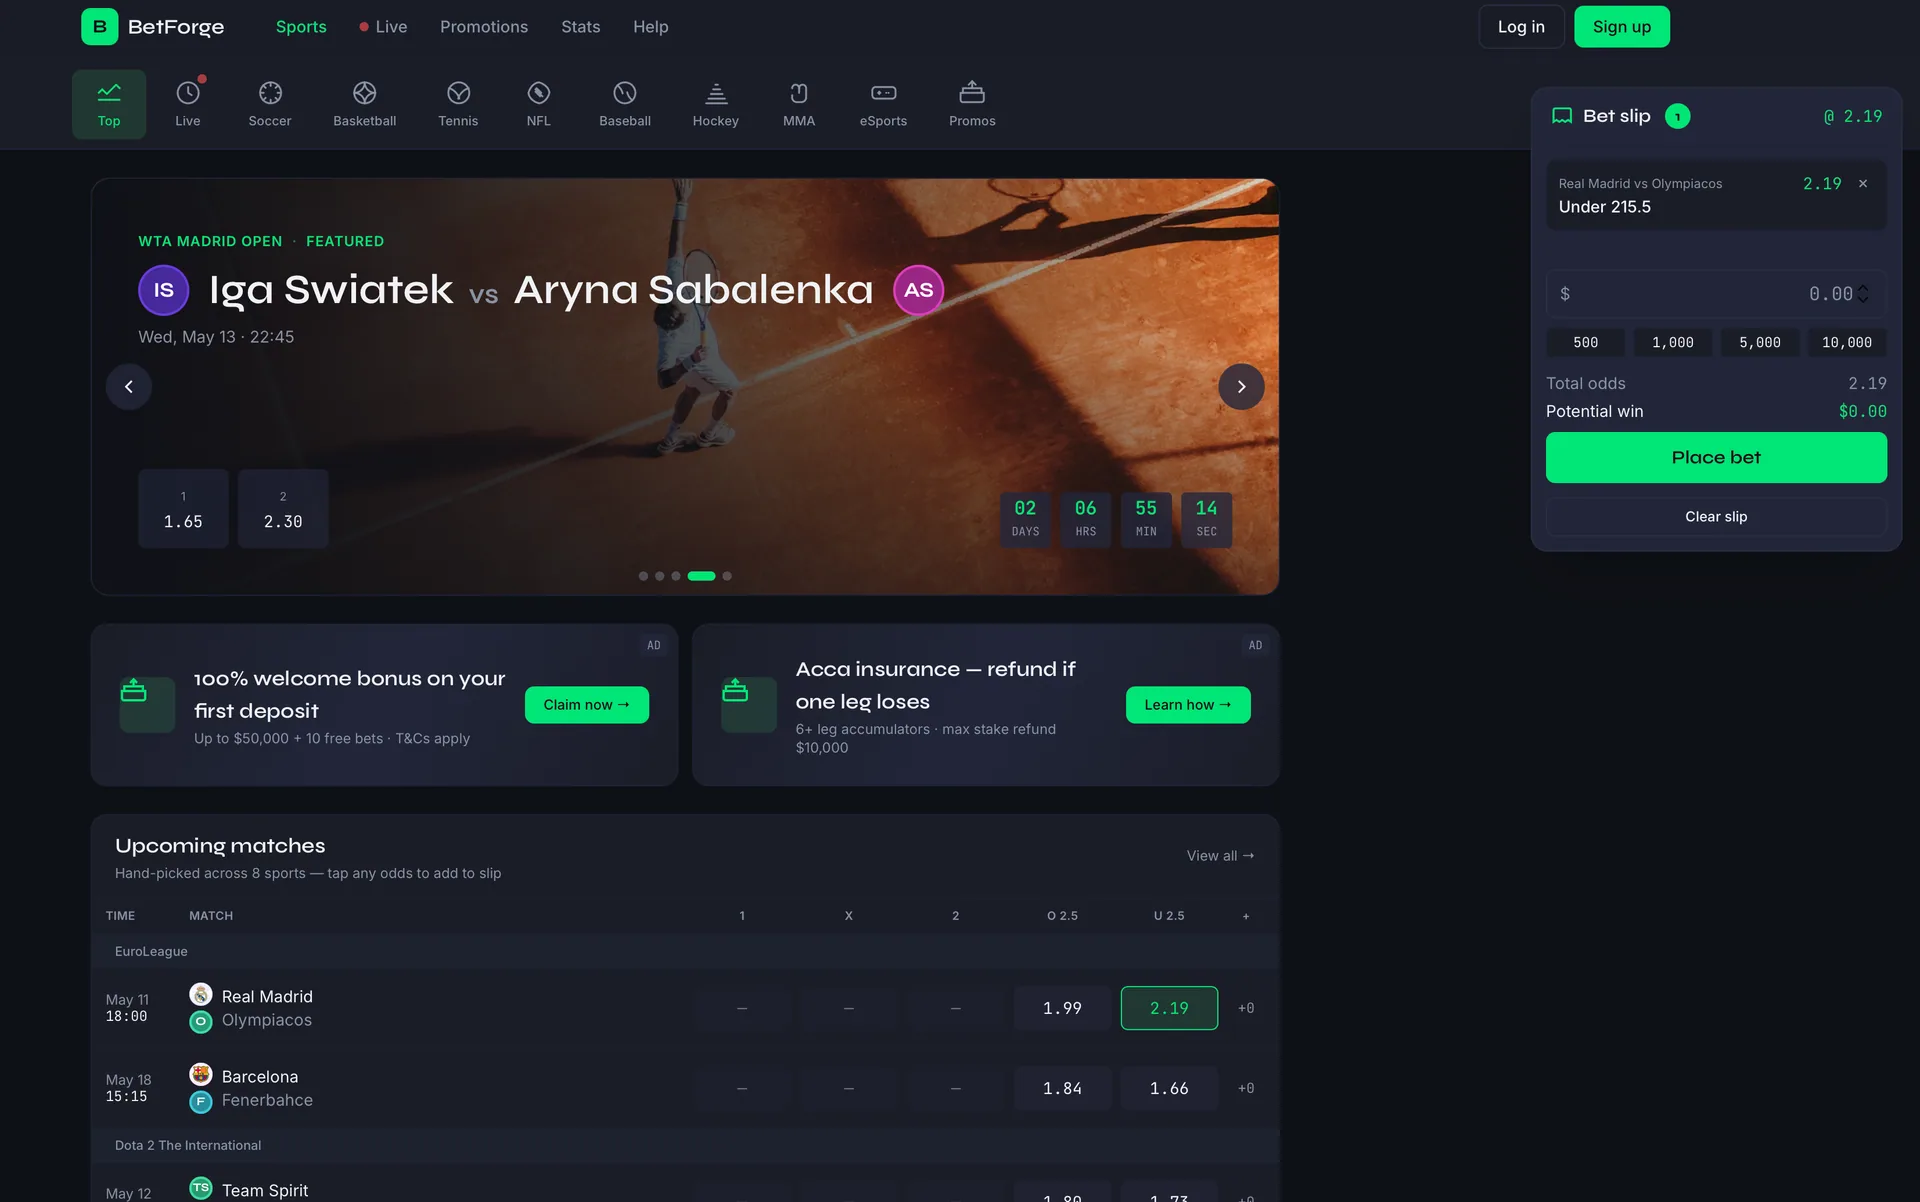This screenshot has height=1202, width=1920.
Task: Set quick stake to 5,000
Action: coord(1760,343)
